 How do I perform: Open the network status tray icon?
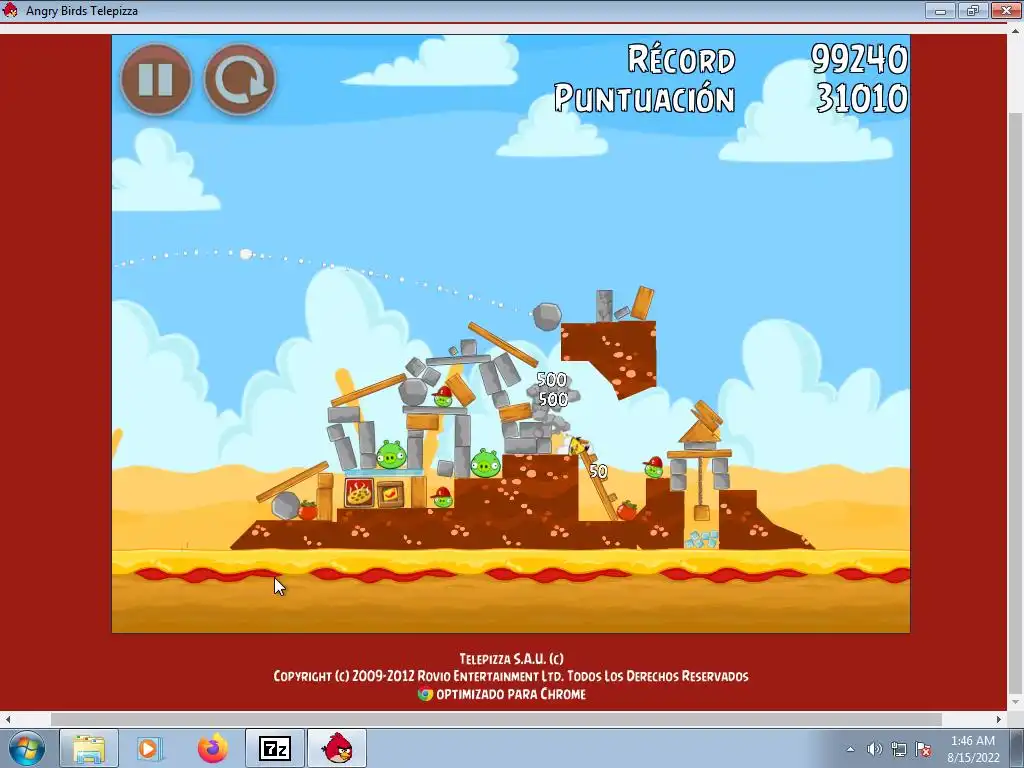pyautogui.click(x=899, y=749)
